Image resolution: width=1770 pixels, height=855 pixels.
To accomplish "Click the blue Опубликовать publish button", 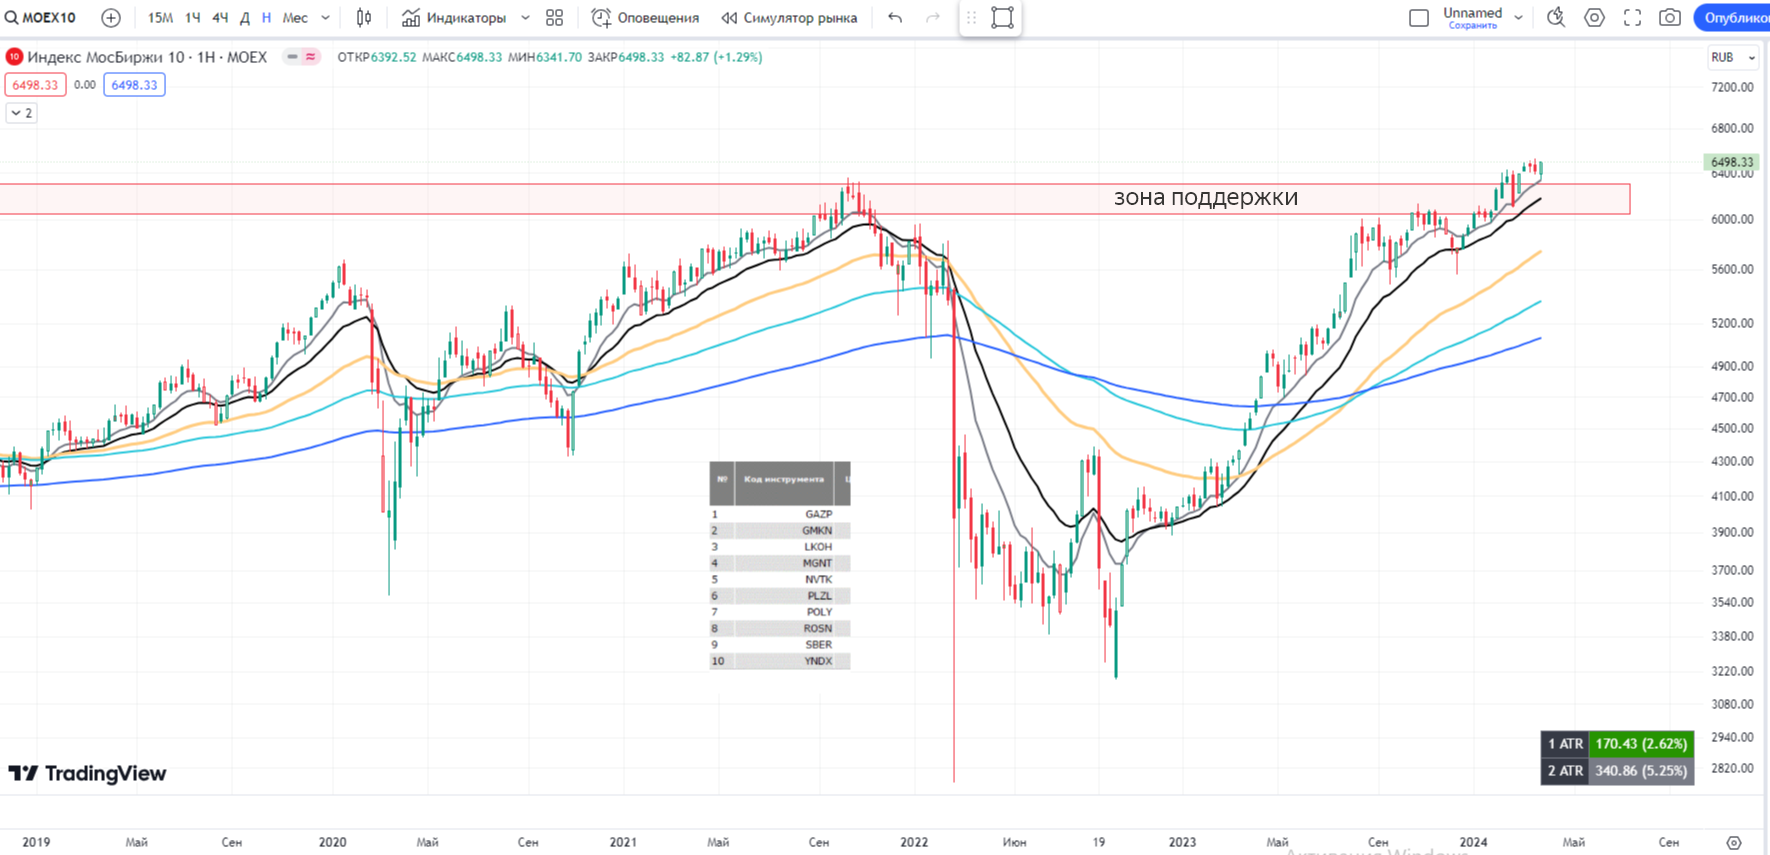I will coord(1732,18).
